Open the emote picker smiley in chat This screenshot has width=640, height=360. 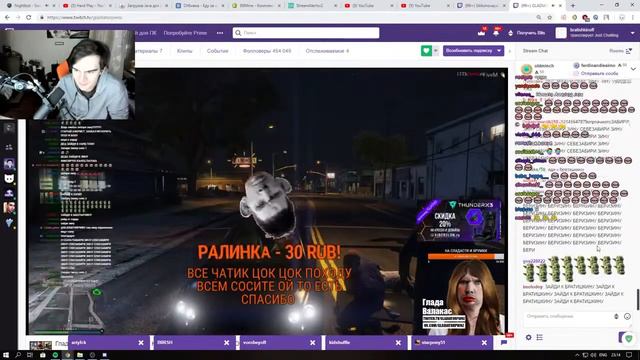[627, 316]
